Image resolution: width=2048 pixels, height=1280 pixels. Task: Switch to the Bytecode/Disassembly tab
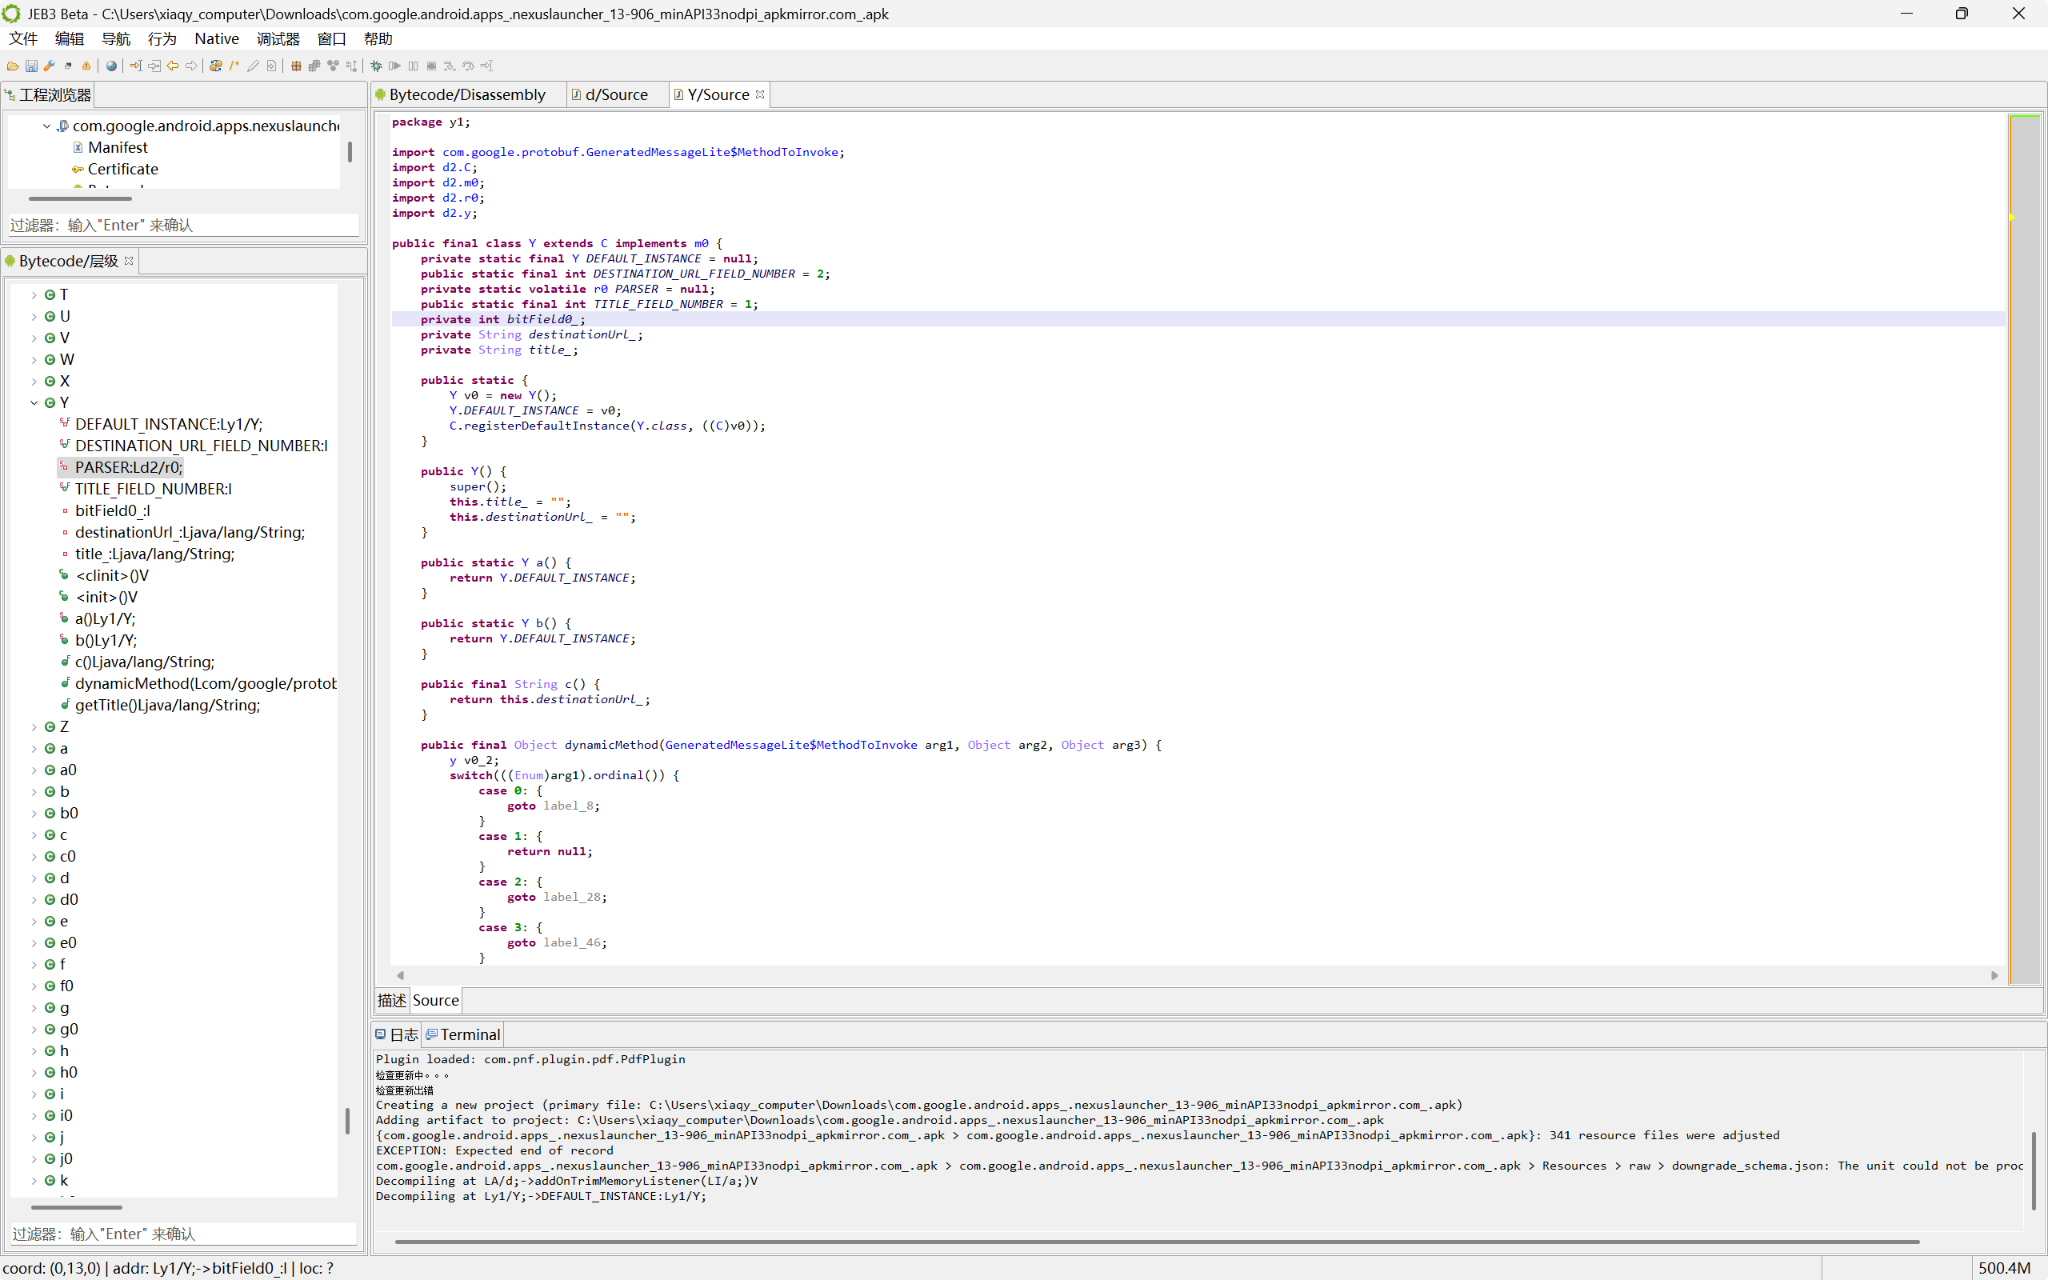pyautogui.click(x=466, y=95)
